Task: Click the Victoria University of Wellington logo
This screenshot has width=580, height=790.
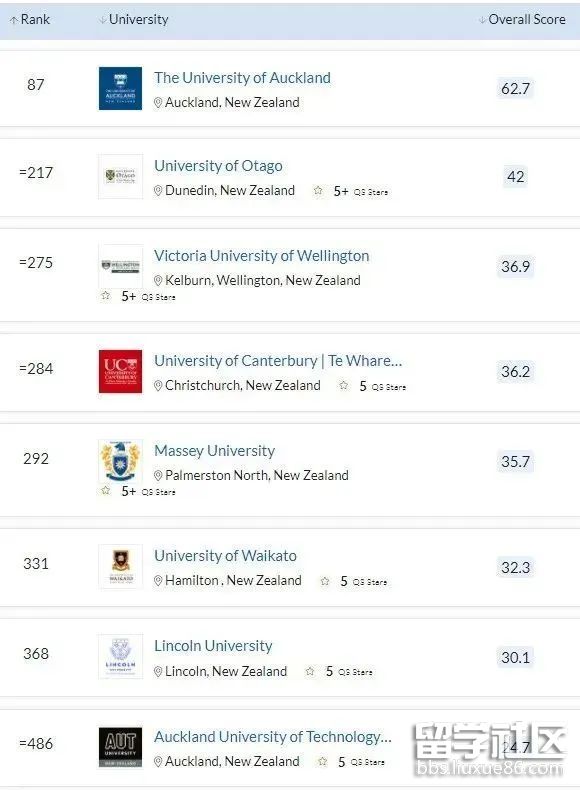Action: point(120,266)
